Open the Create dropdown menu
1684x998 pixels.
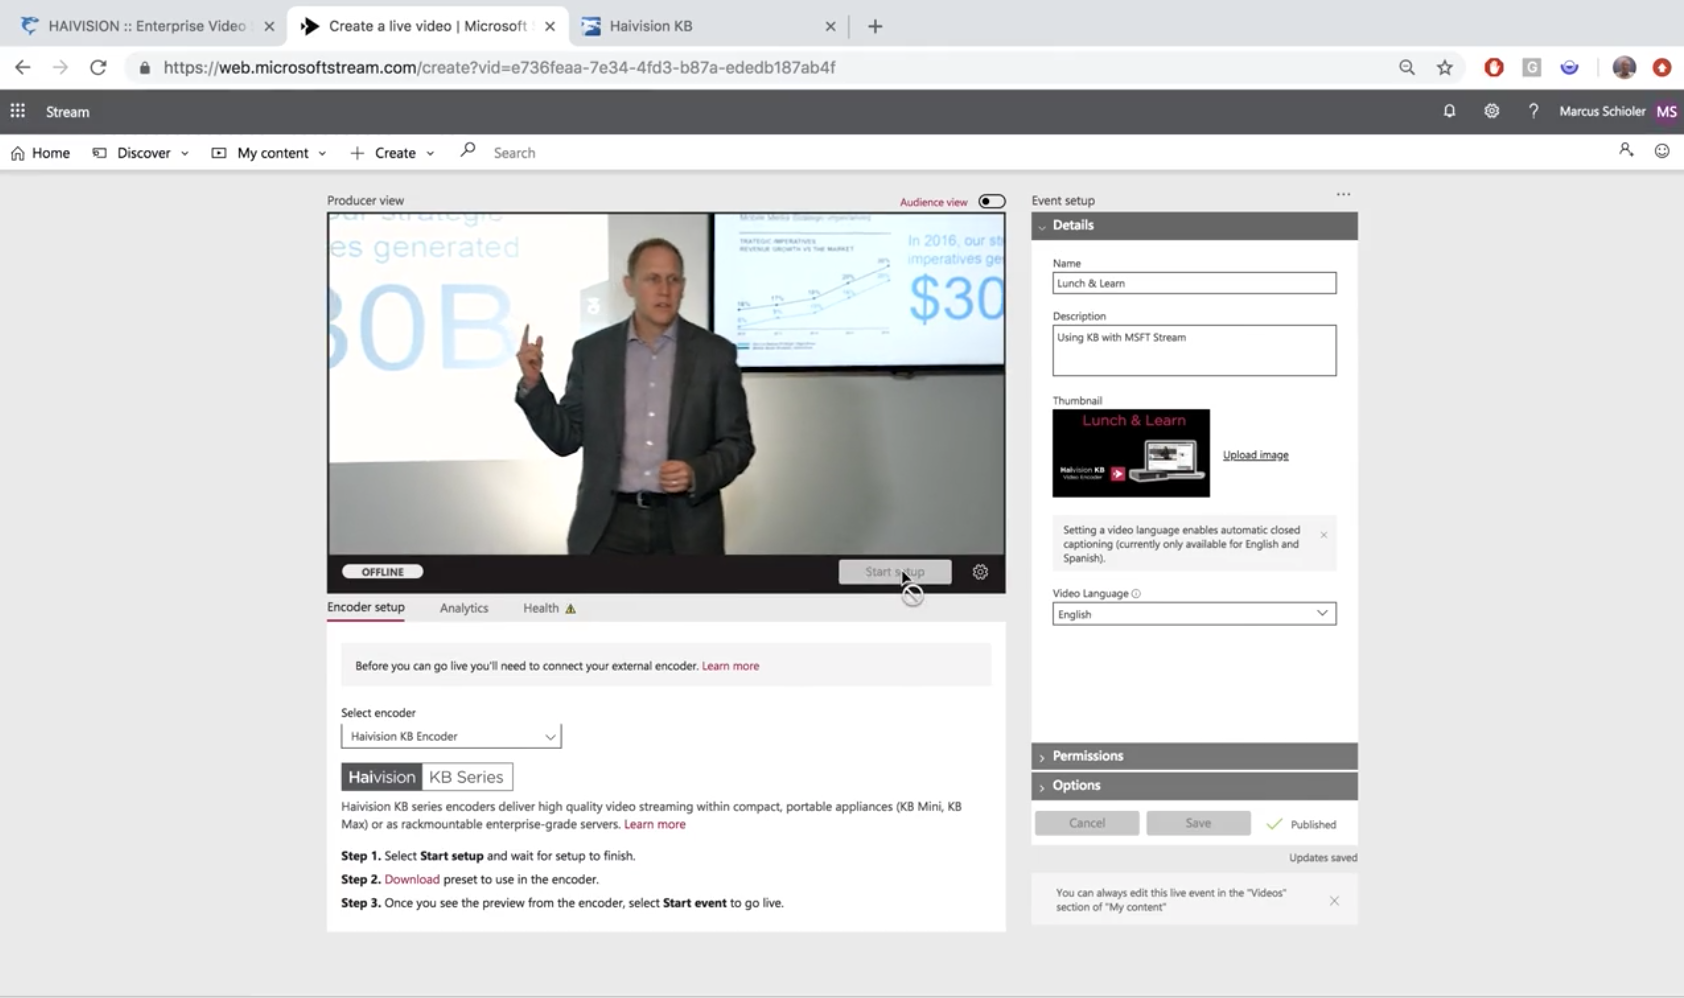click(392, 153)
